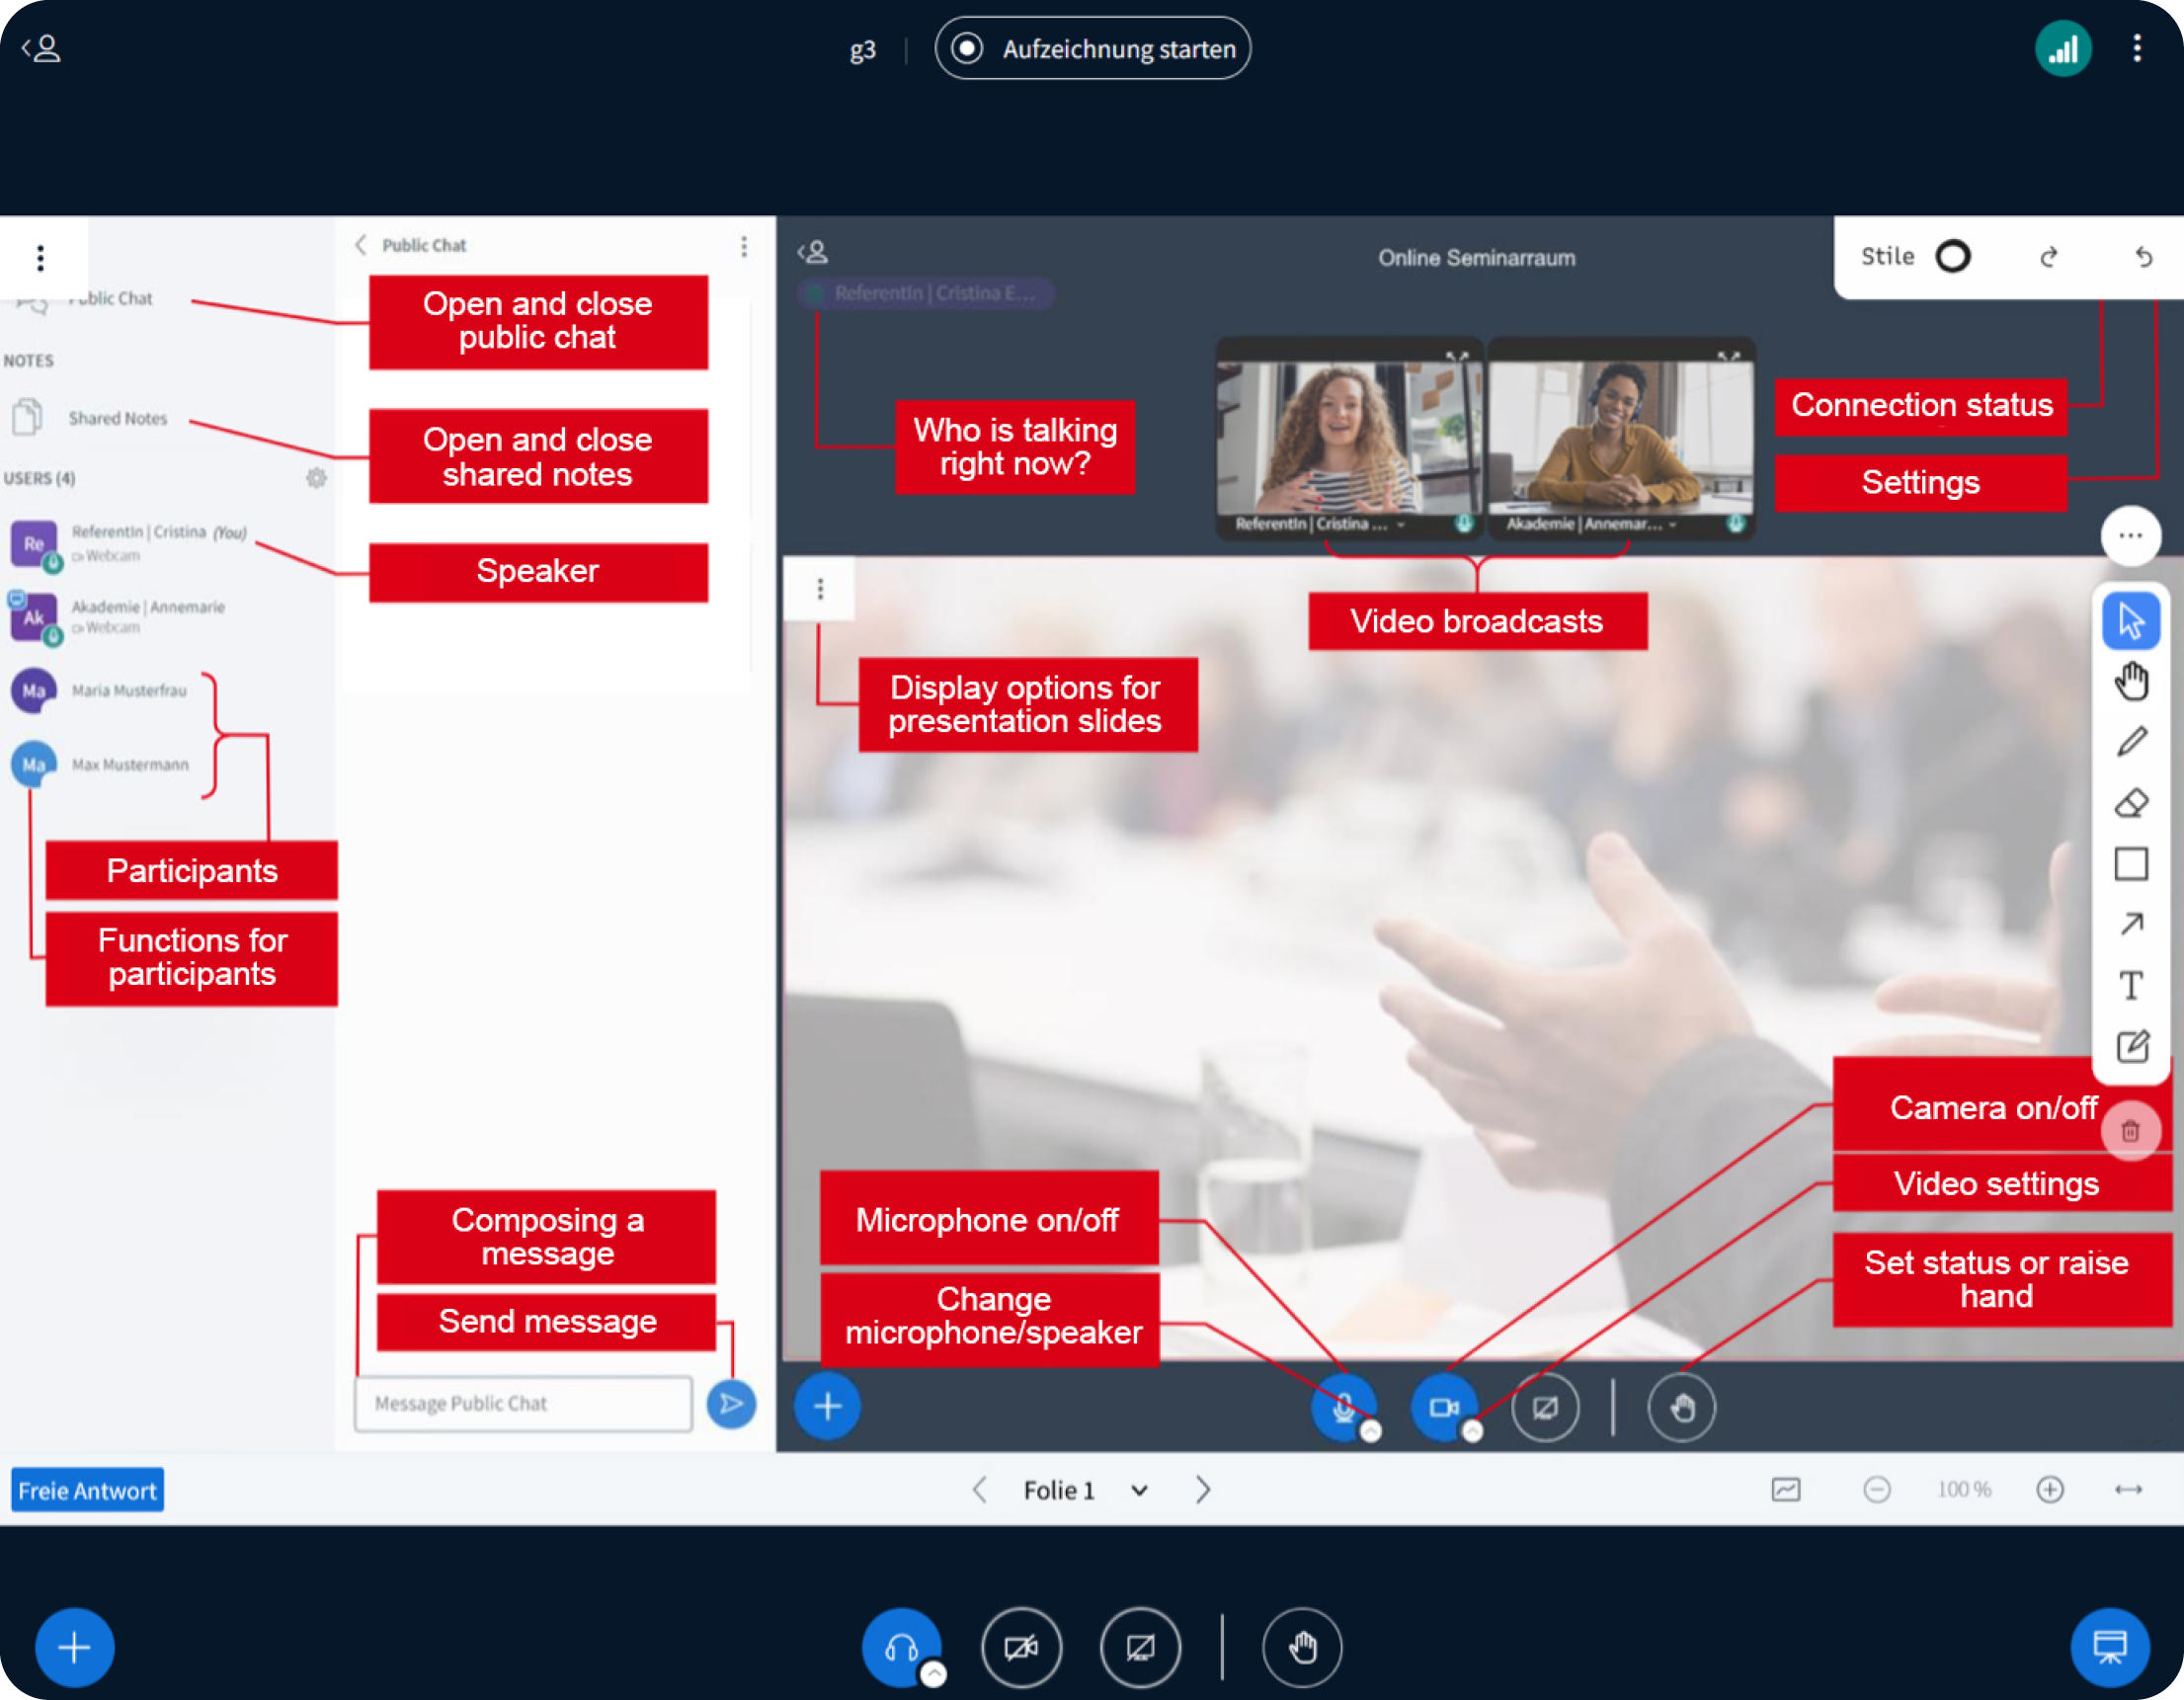Image resolution: width=2184 pixels, height=1700 pixels.
Task: Open the three-dot options menu top right
Action: point(2138,48)
